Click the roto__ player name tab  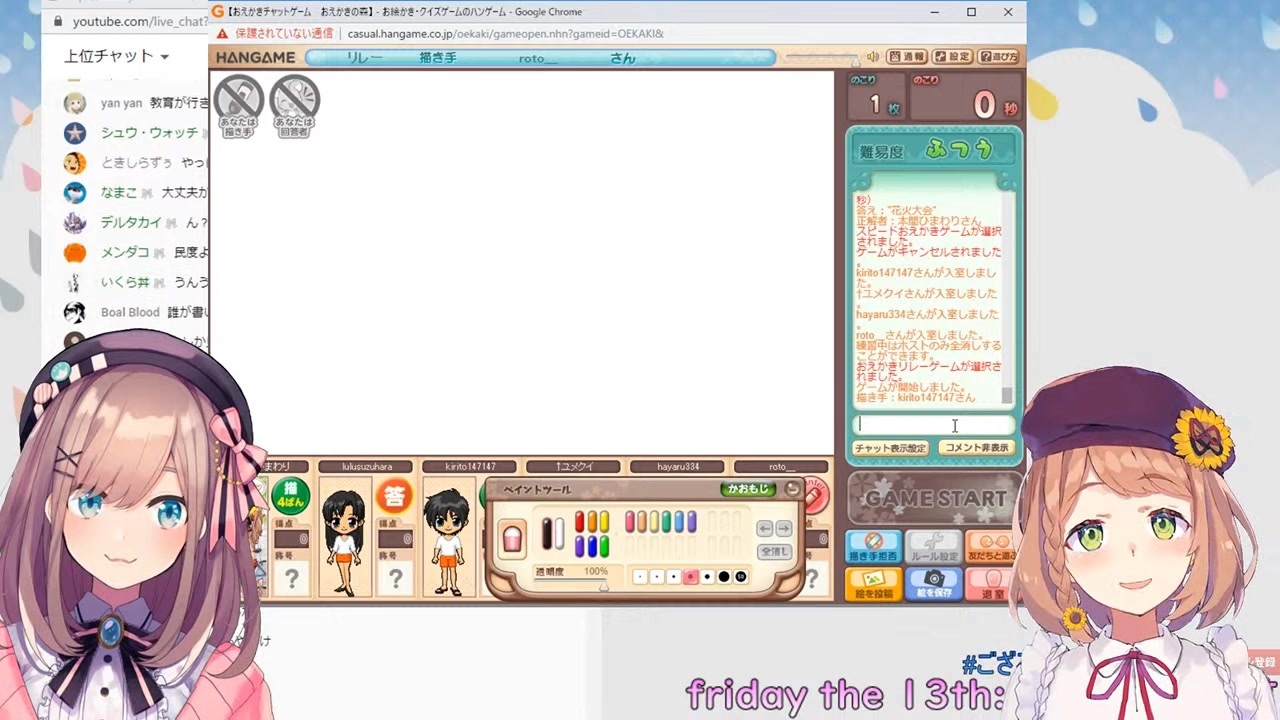(x=782, y=466)
